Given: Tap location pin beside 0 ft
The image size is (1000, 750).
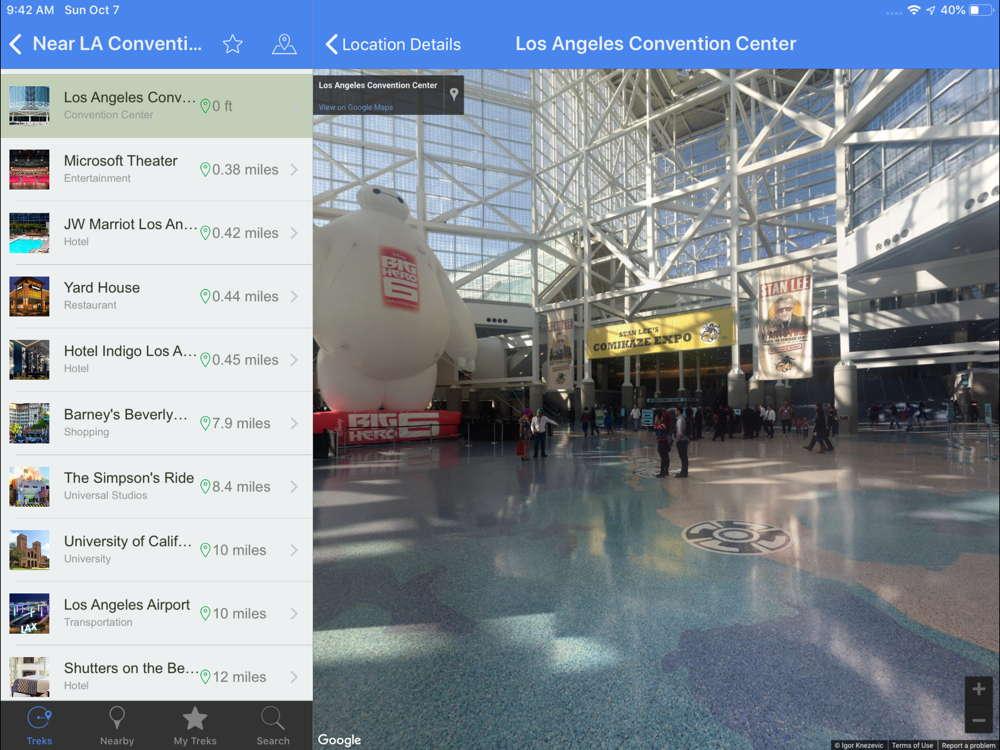Looking at the screenshot, I should click(x=205, y=106).
